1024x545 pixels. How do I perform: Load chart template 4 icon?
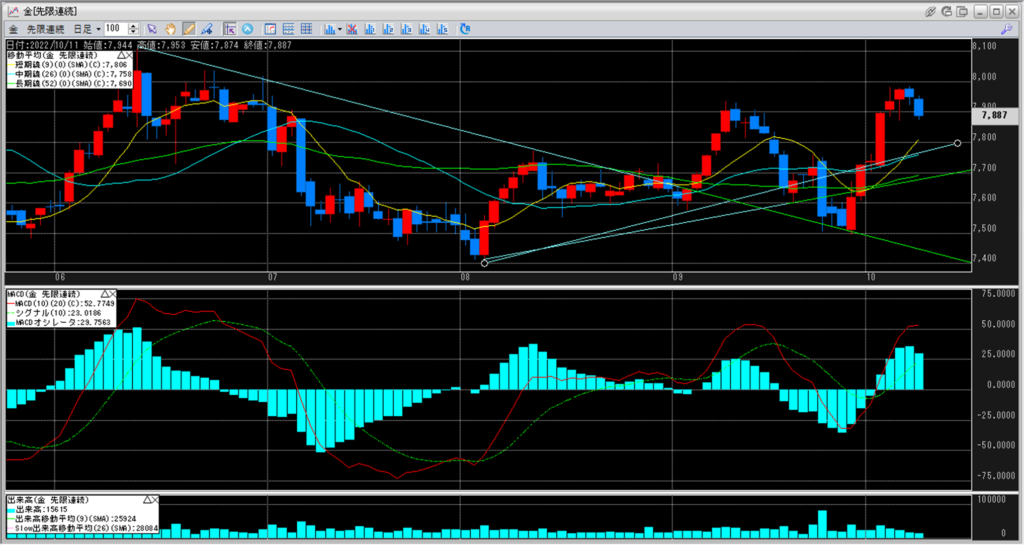click(424, 29)
